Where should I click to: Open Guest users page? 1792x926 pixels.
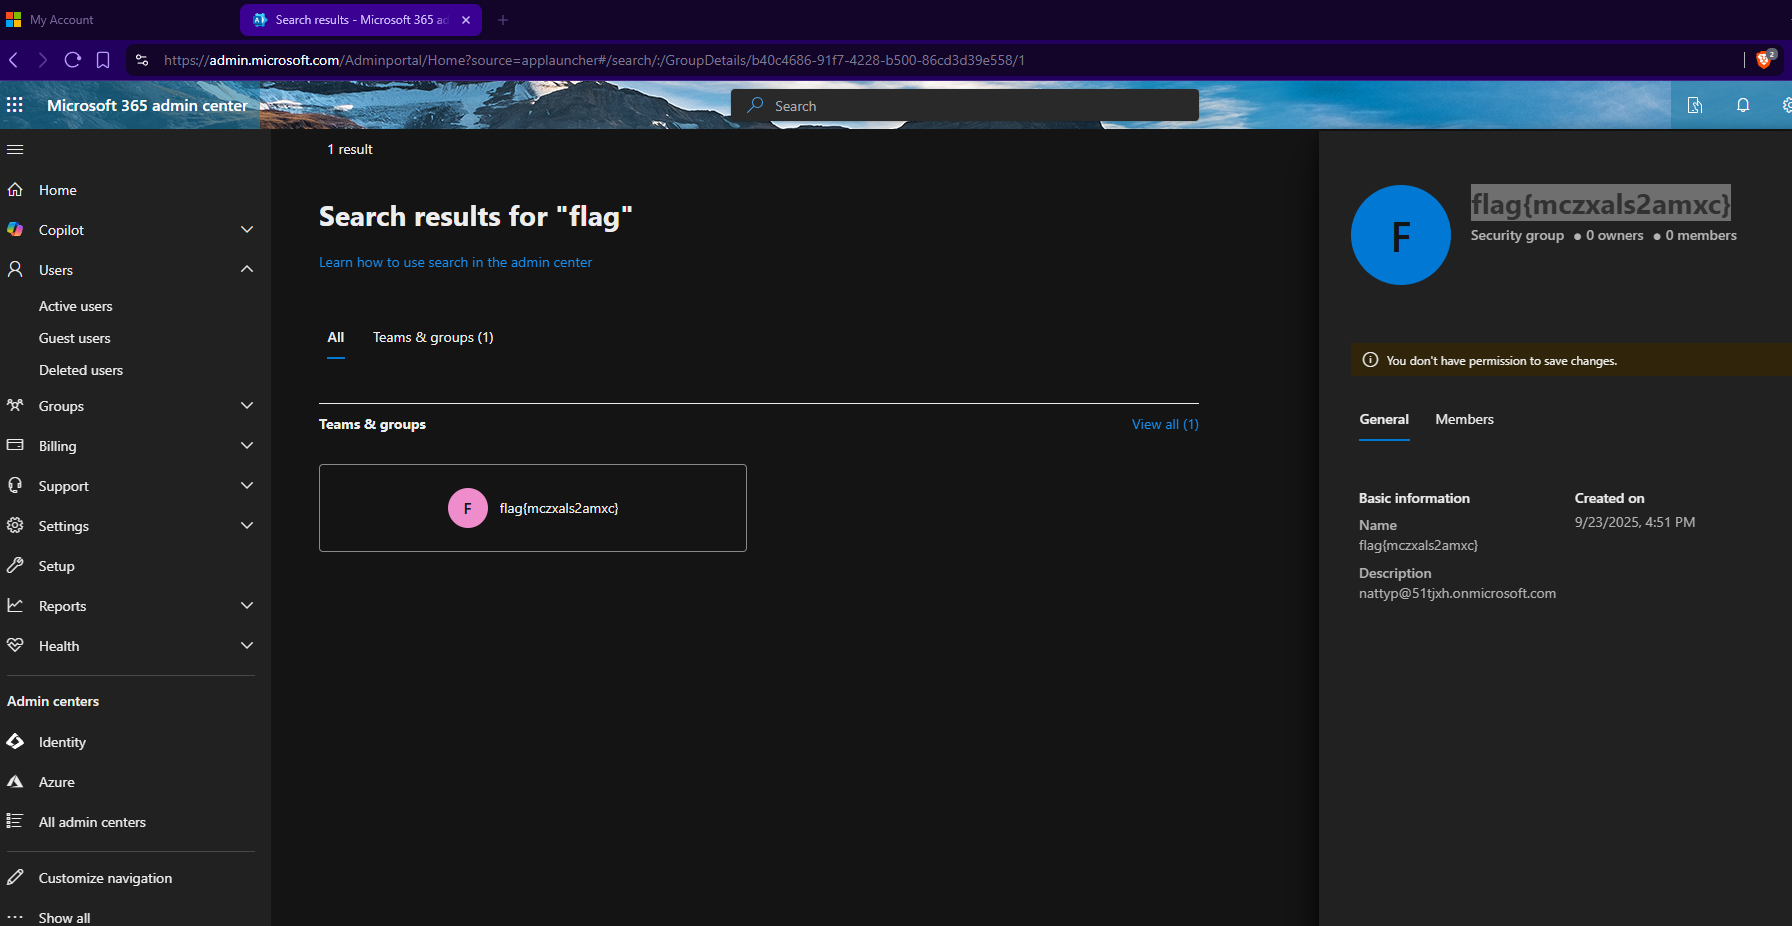pos(75,339)
